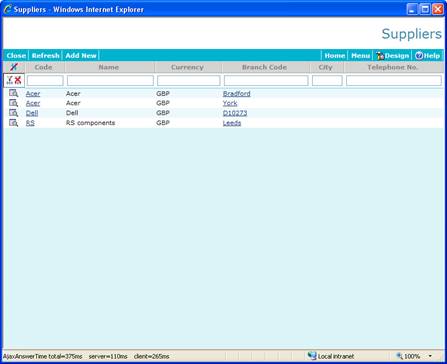
Task: Open the view icon in the York row
Action: click(13, 103)
